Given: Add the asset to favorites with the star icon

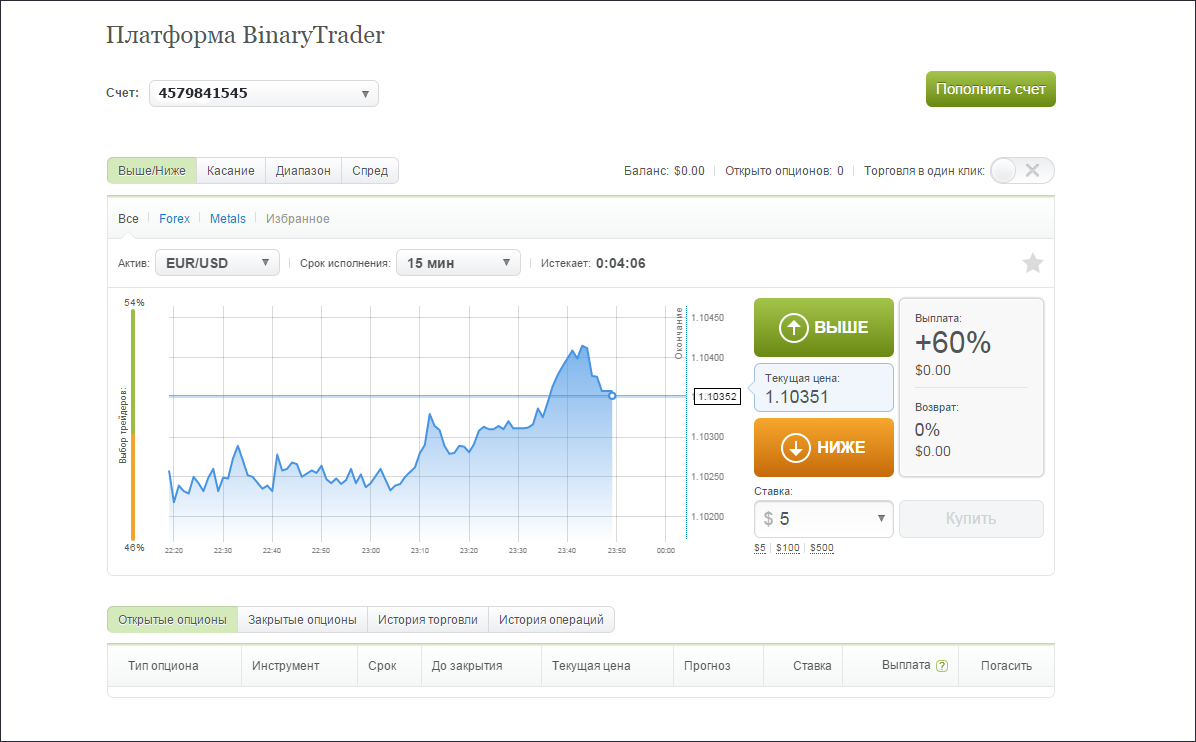Looking at the screenshot, I should (x=1033, y=263).
